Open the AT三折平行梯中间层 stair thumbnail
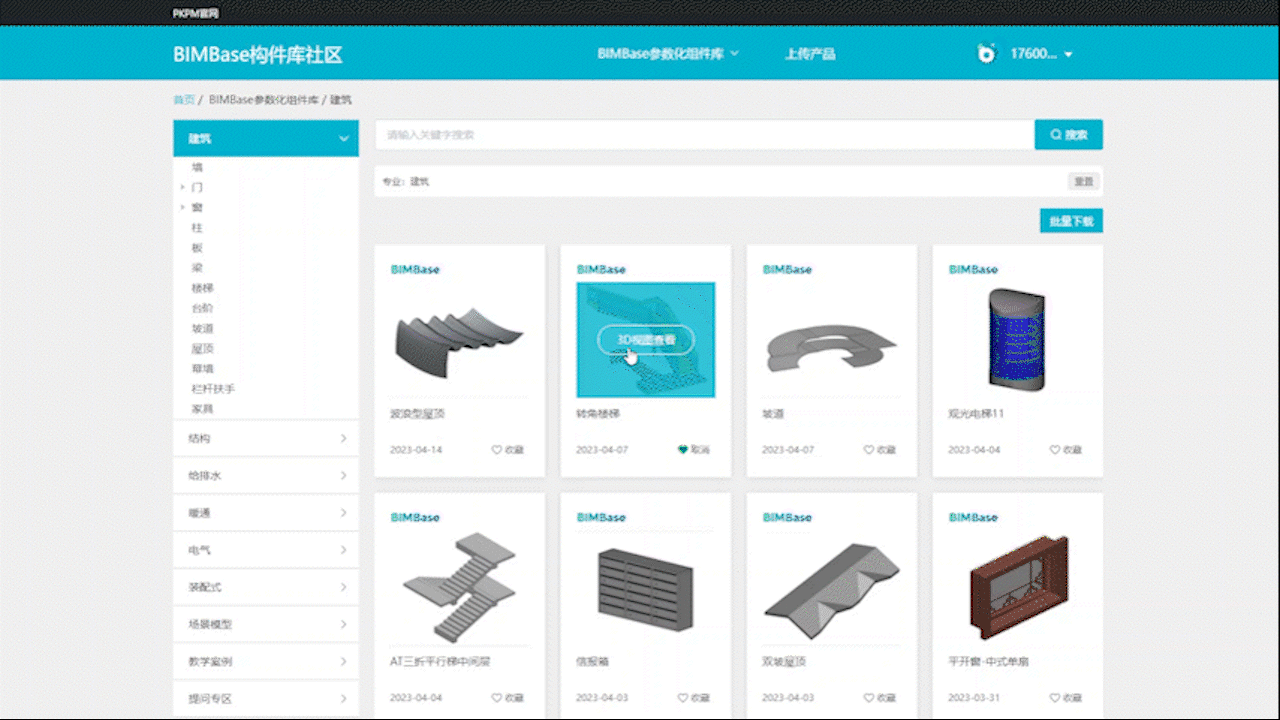 (x=460, y=588)
